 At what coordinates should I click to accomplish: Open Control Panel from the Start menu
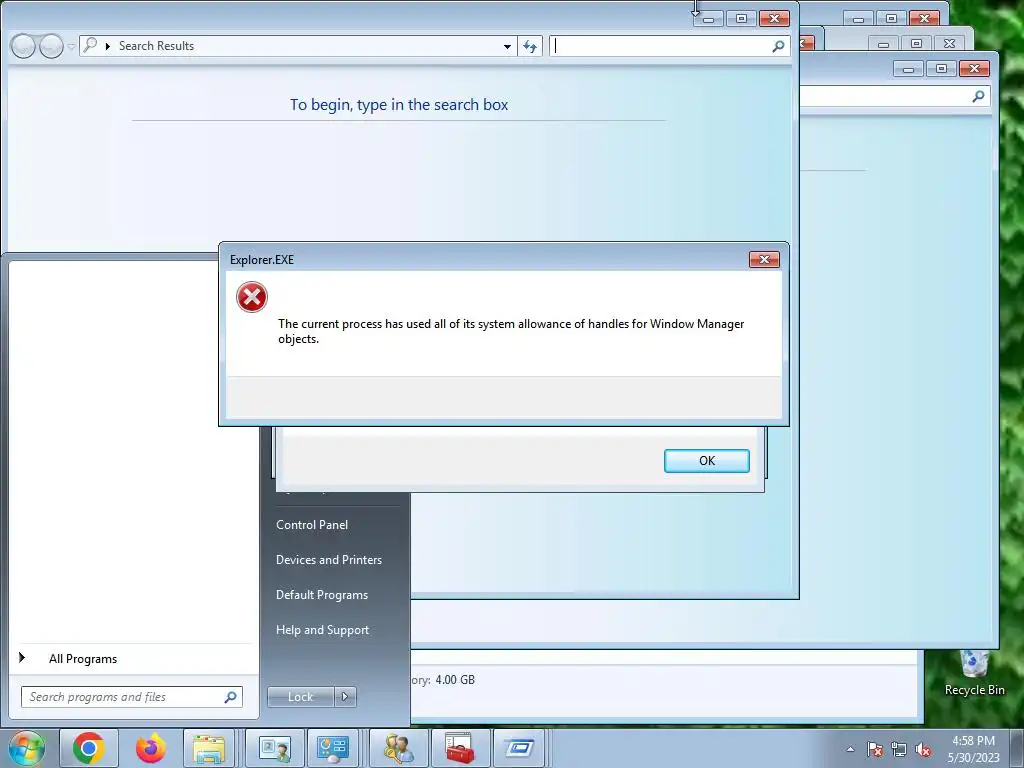312,524
